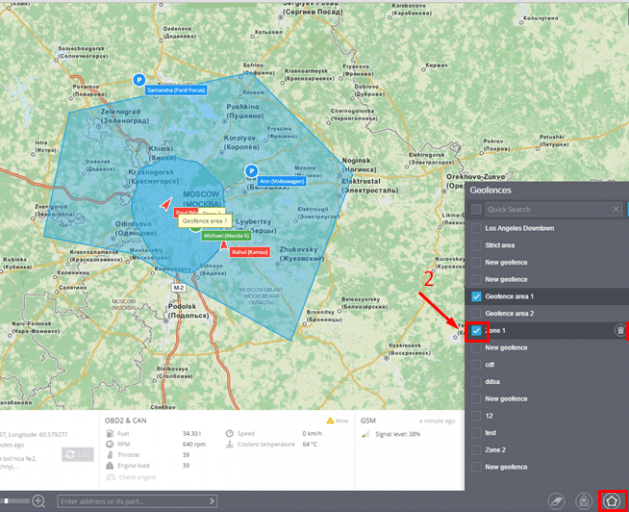
Task: Click the Michael (Mazda 6) vehicle label
Action: (x=226, y=236)
